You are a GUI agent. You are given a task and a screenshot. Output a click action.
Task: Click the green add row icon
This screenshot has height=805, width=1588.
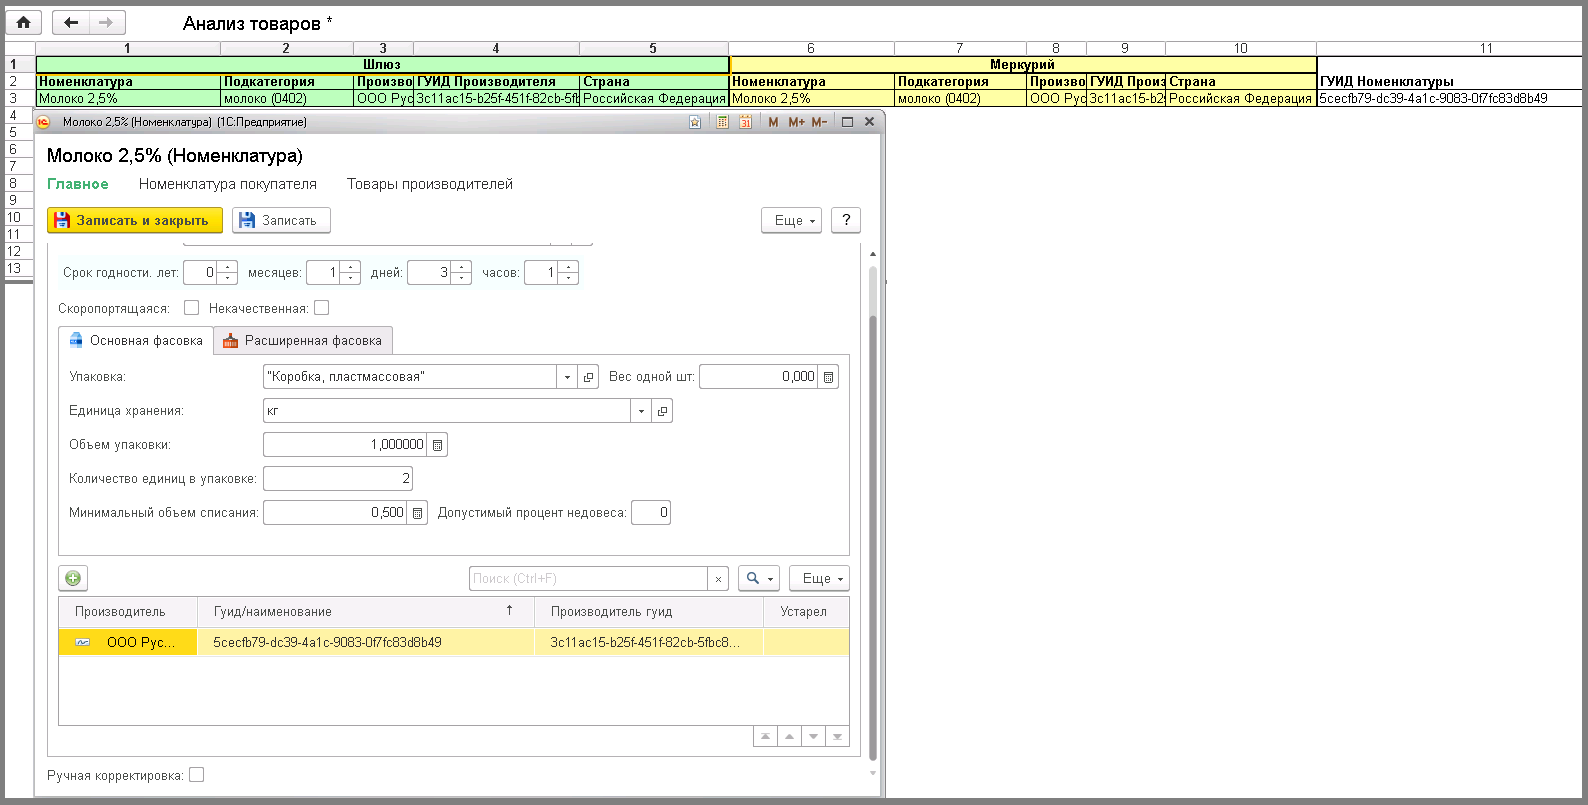click(x=73, y=578)
